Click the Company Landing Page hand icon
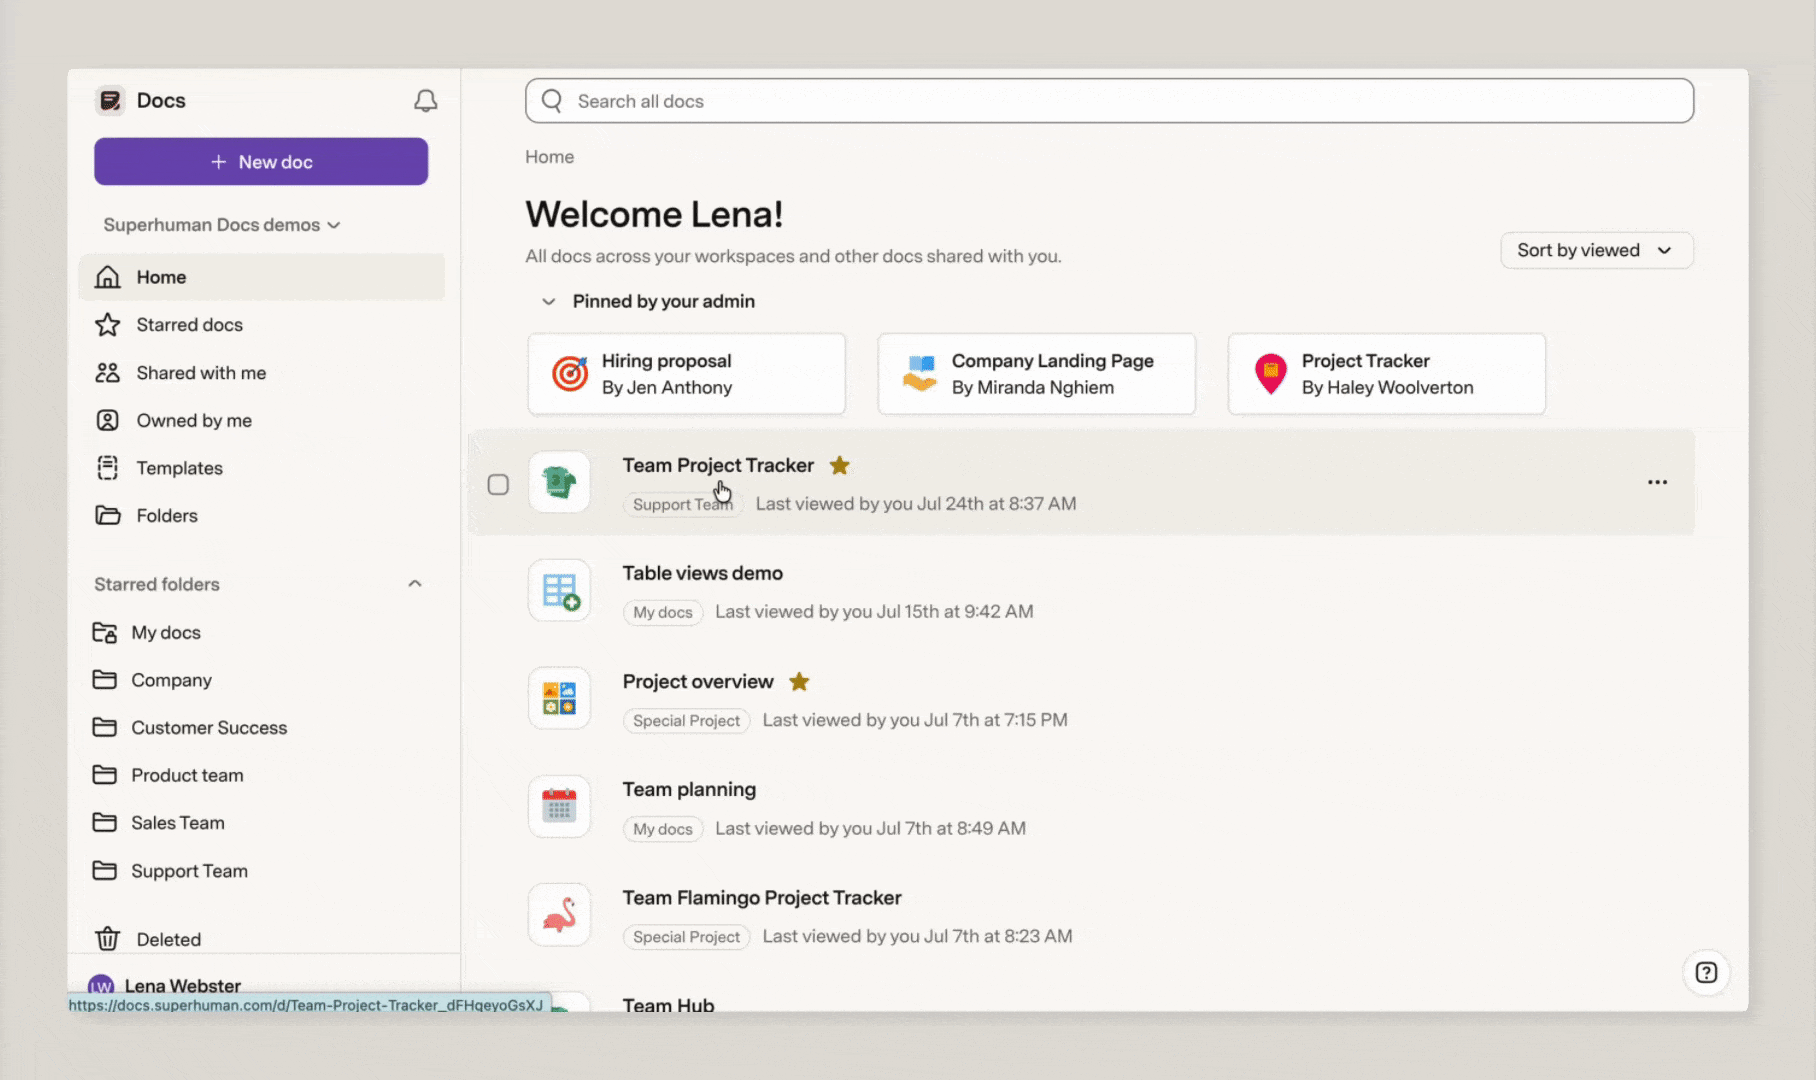 click(920, 374)
